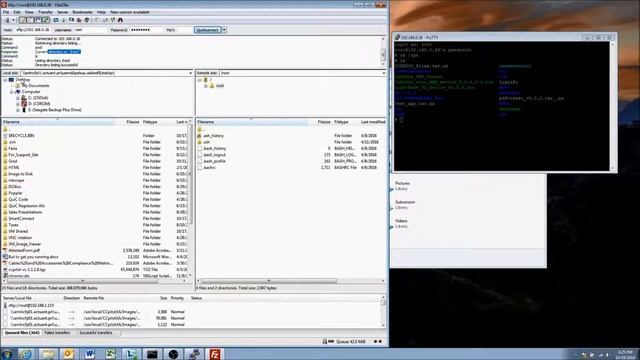
Task: Open Internet Explorer from taskbar
Action: pos(27,354)
